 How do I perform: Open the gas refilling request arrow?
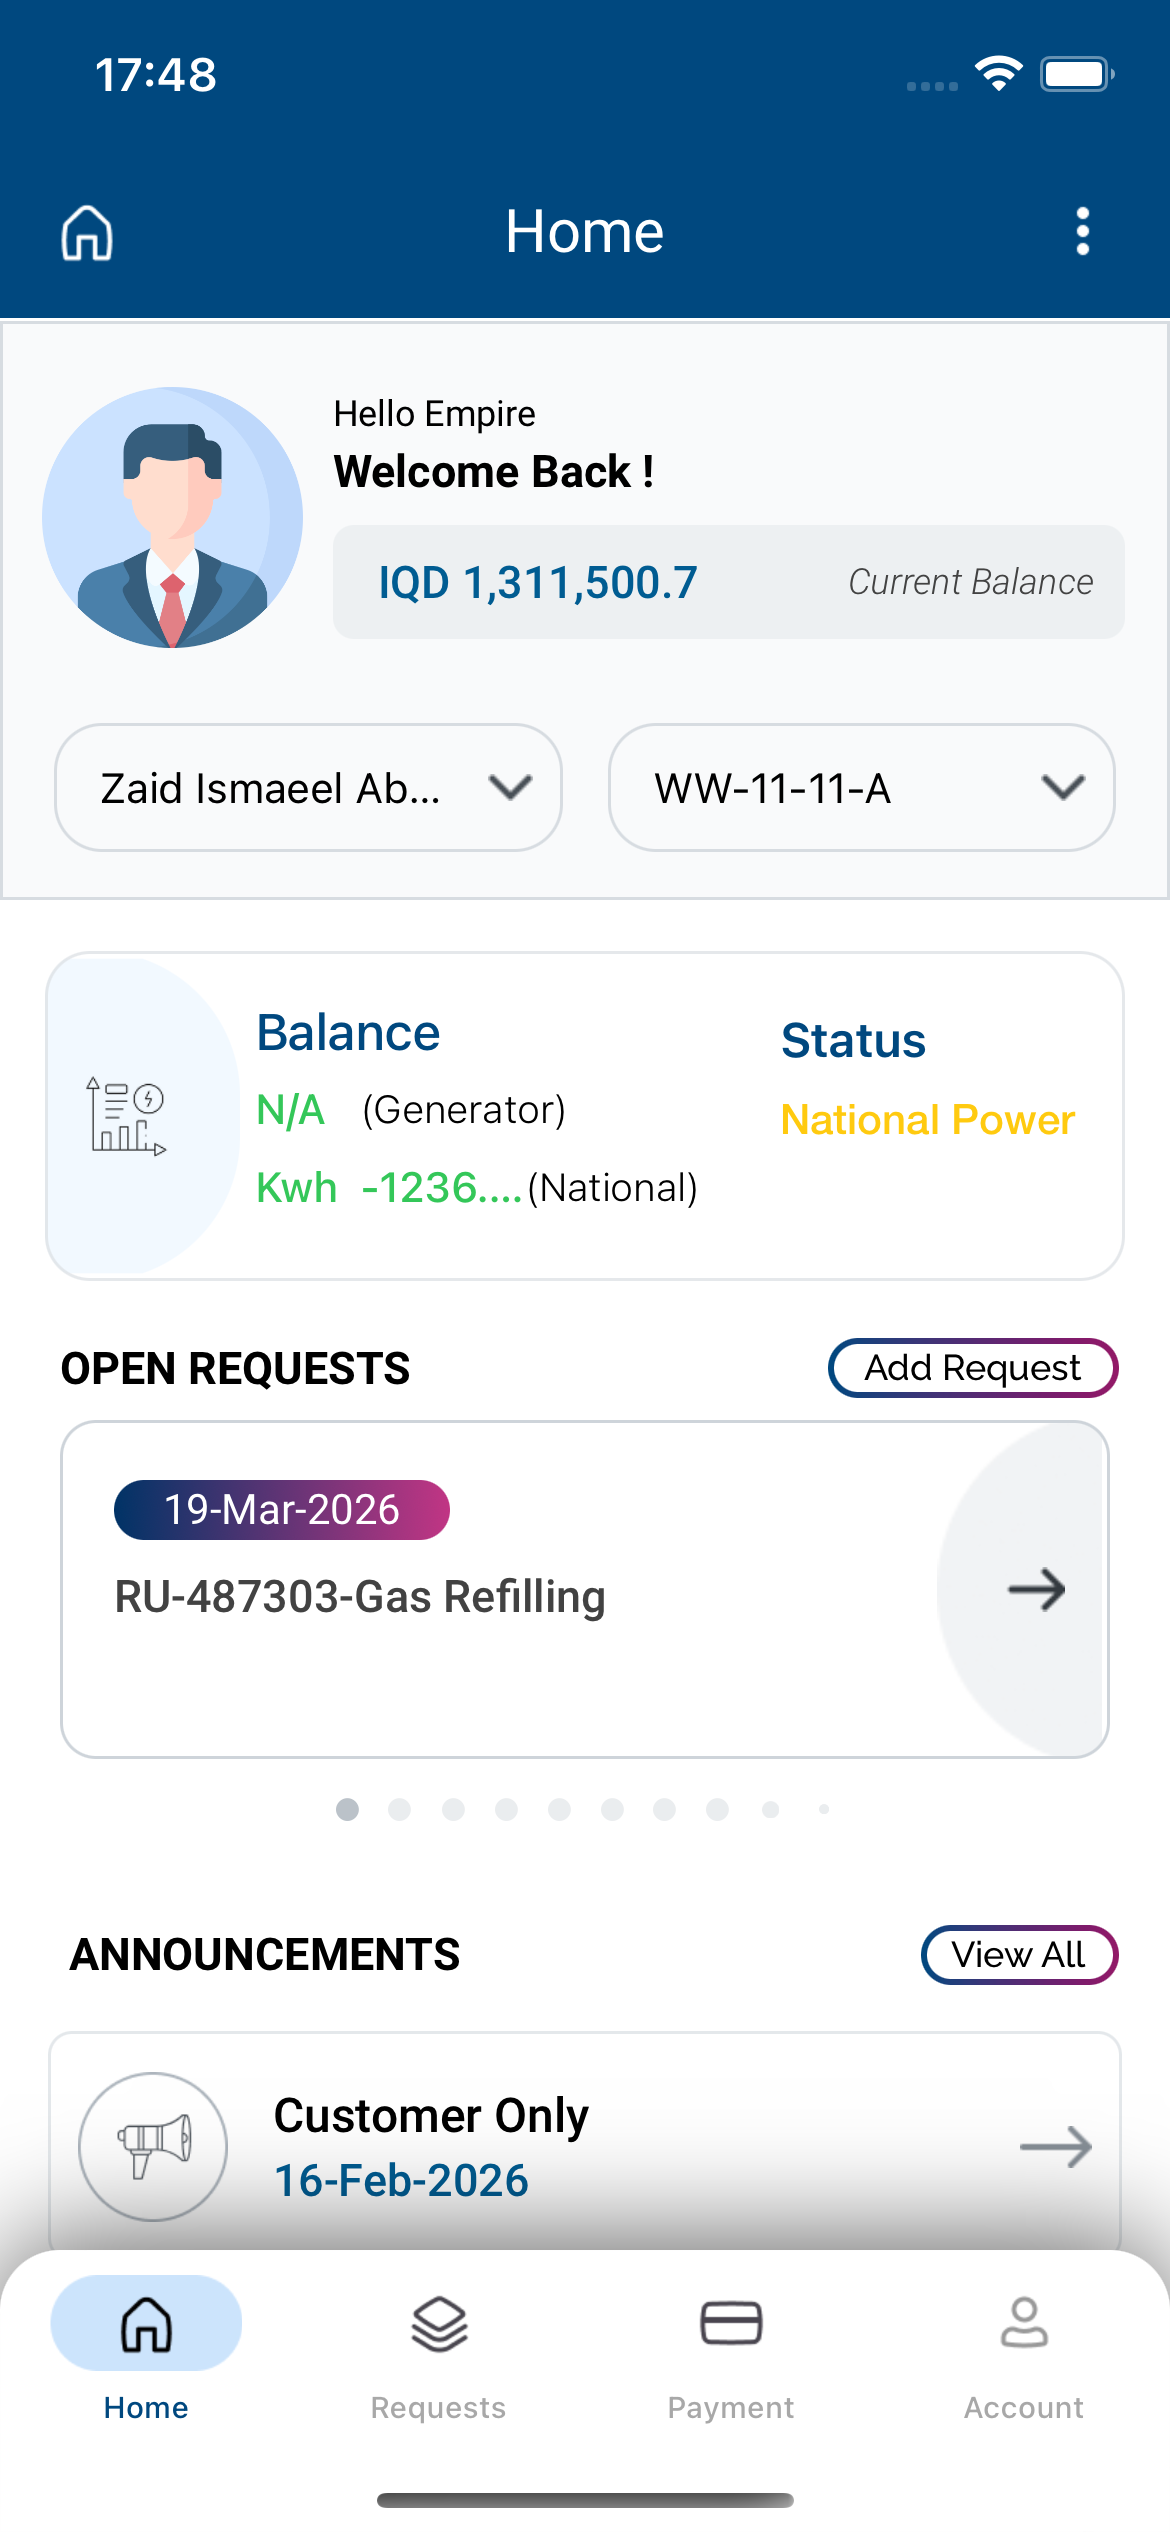click(1036, 1589)
